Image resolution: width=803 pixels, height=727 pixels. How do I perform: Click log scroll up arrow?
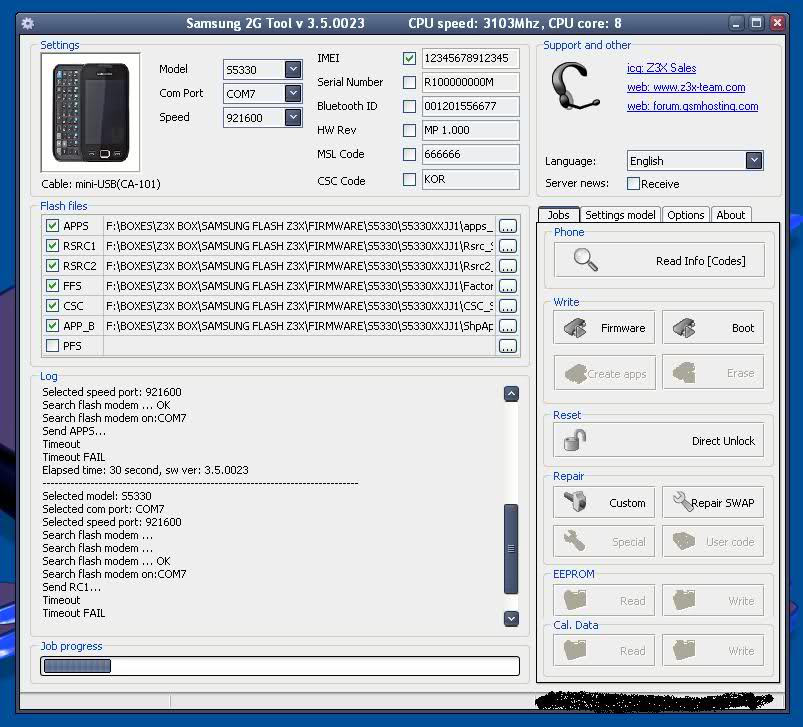(511, 394)
